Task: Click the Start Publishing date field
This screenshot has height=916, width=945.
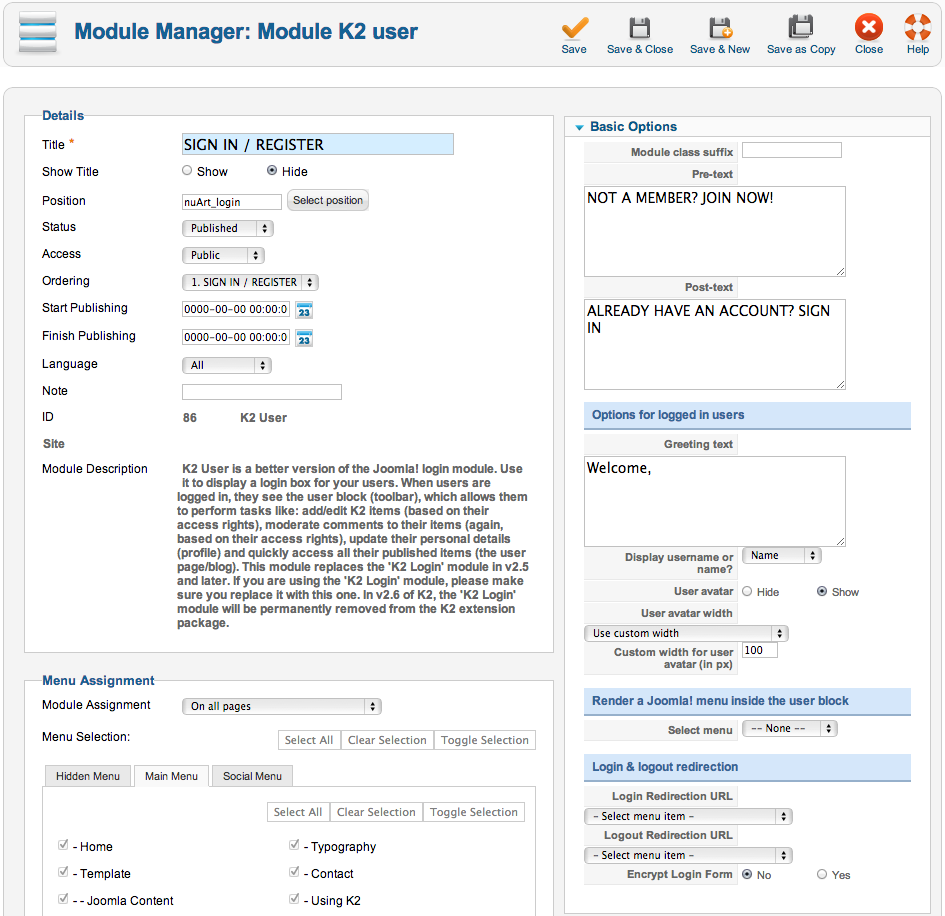Action: pyautogui.click(x=236, y=309)
